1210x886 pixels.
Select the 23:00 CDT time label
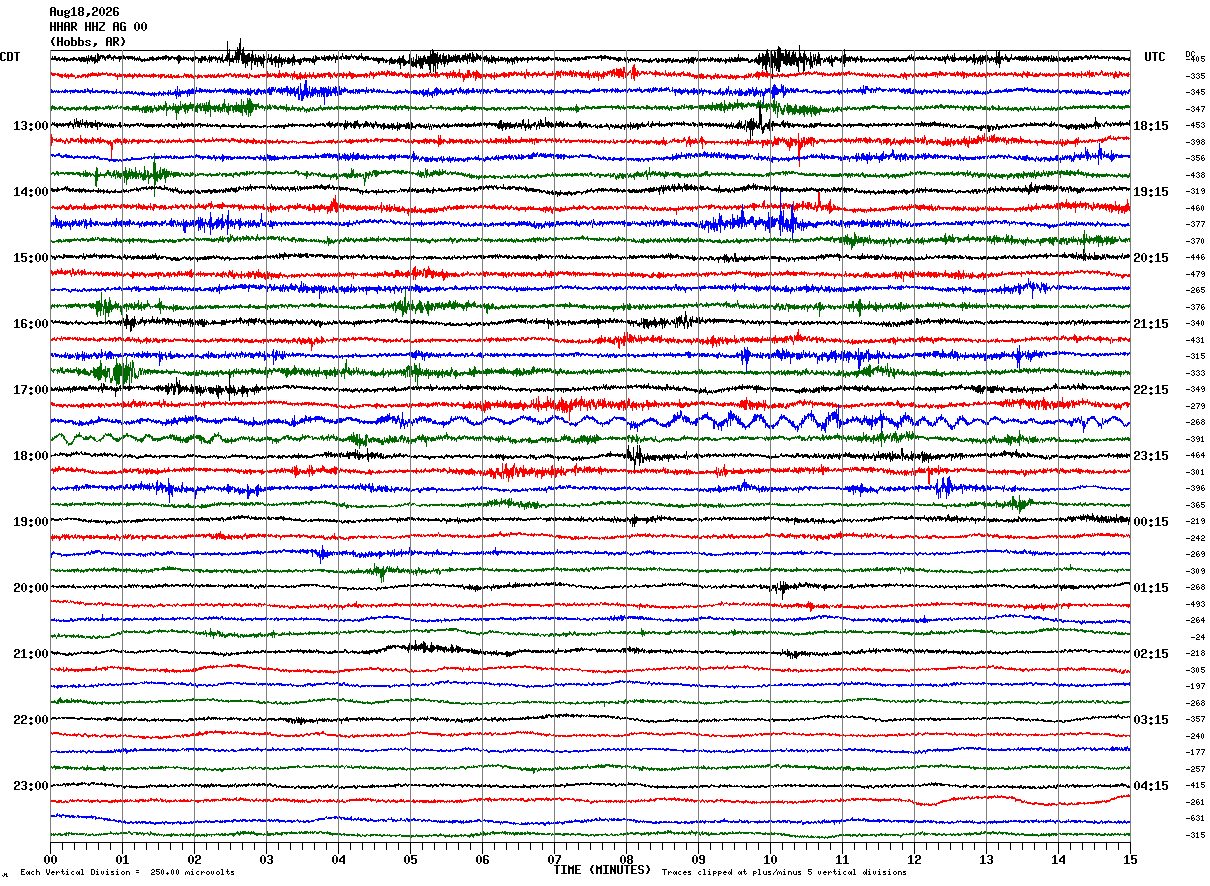coord(31,786)
